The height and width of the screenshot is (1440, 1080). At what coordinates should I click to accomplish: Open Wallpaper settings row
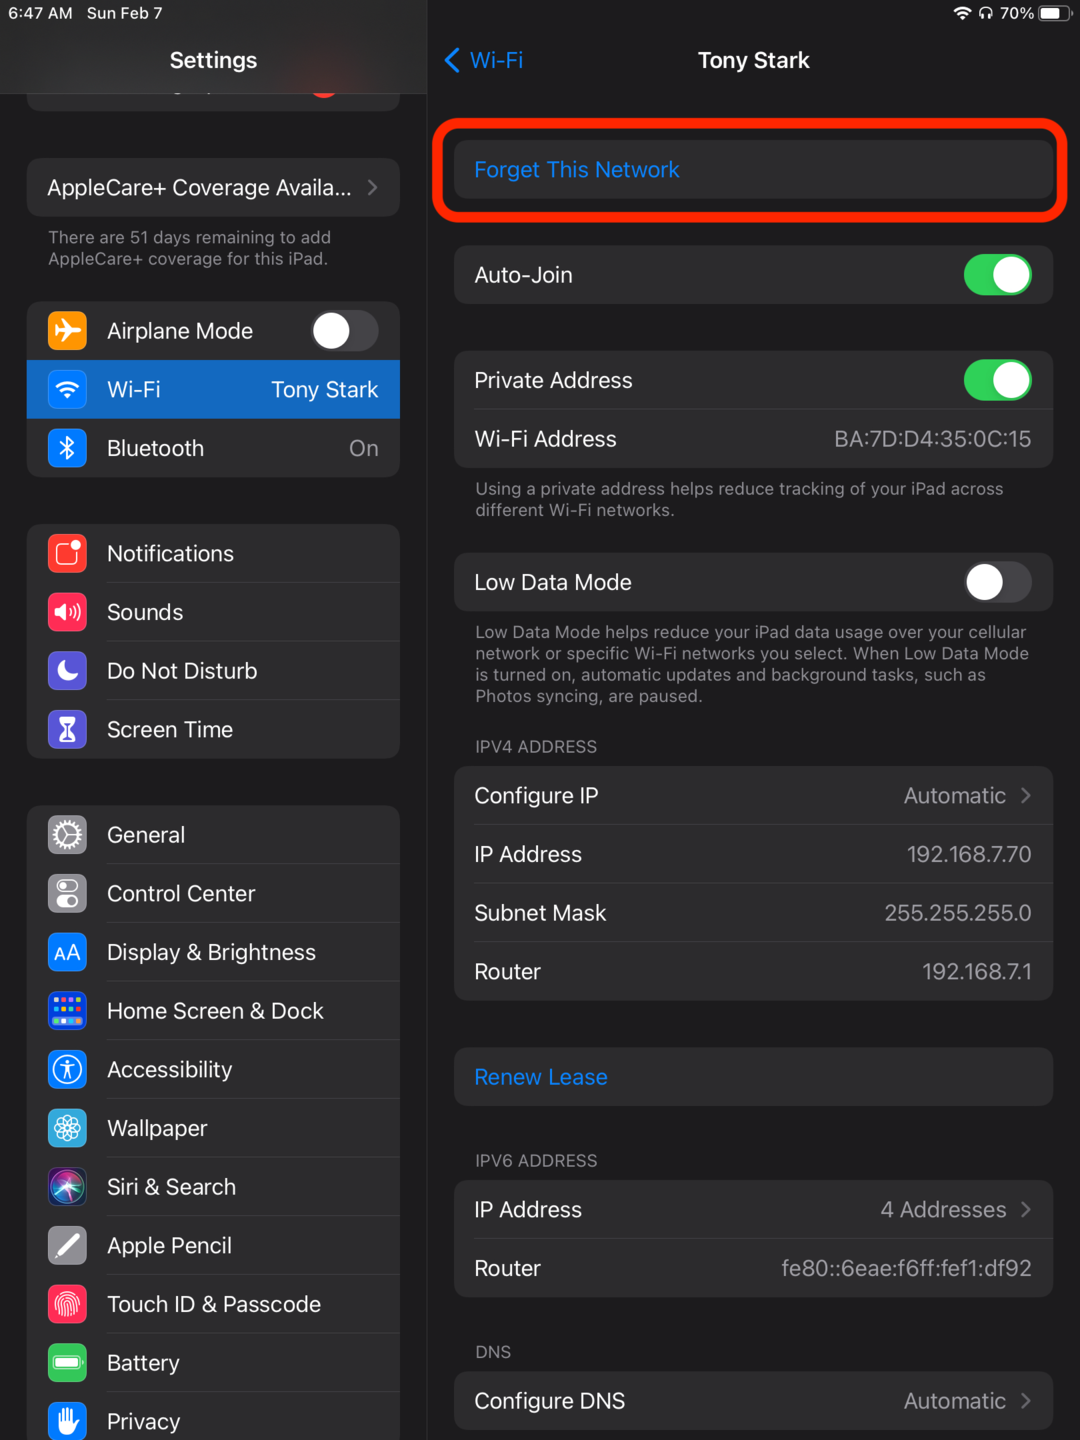tap(213, 1128)
